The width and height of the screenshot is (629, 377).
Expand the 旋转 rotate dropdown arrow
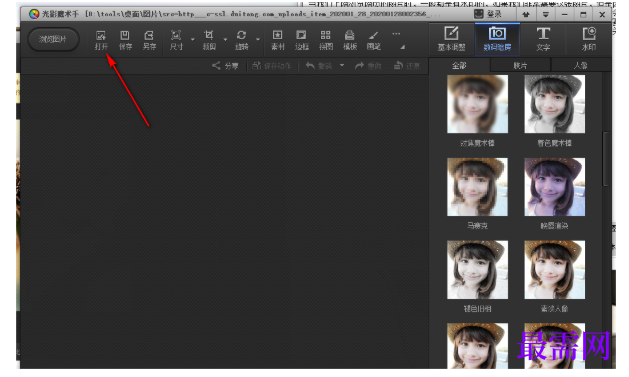258,39
